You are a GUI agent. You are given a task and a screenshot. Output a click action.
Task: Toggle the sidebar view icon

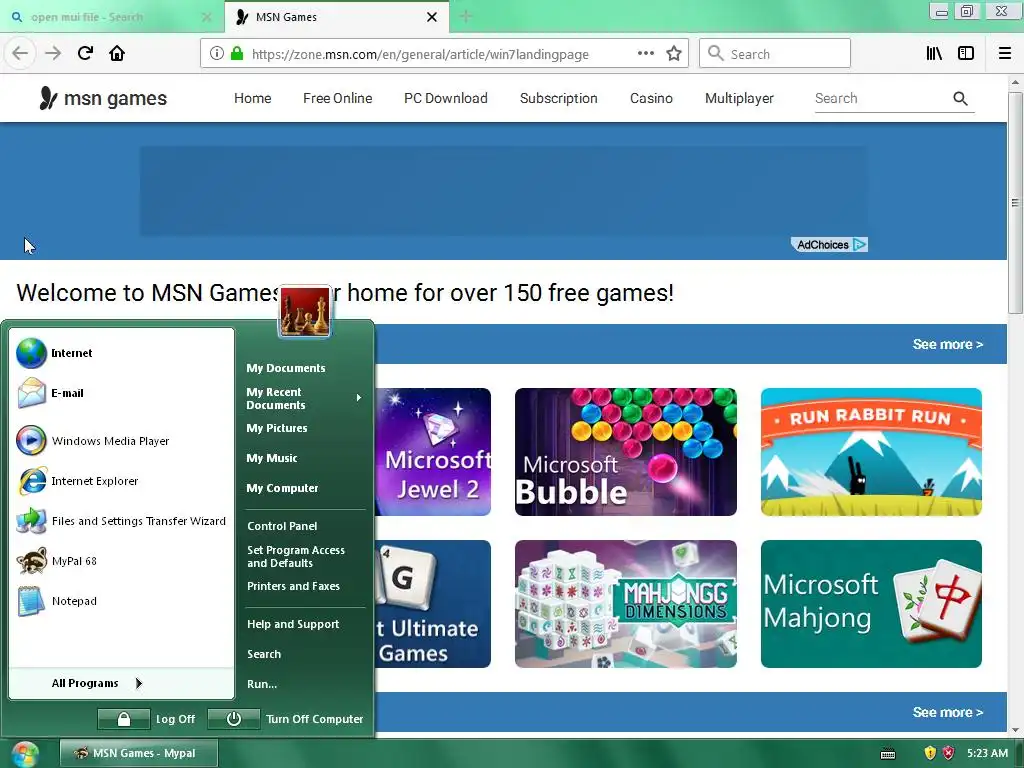966,54
